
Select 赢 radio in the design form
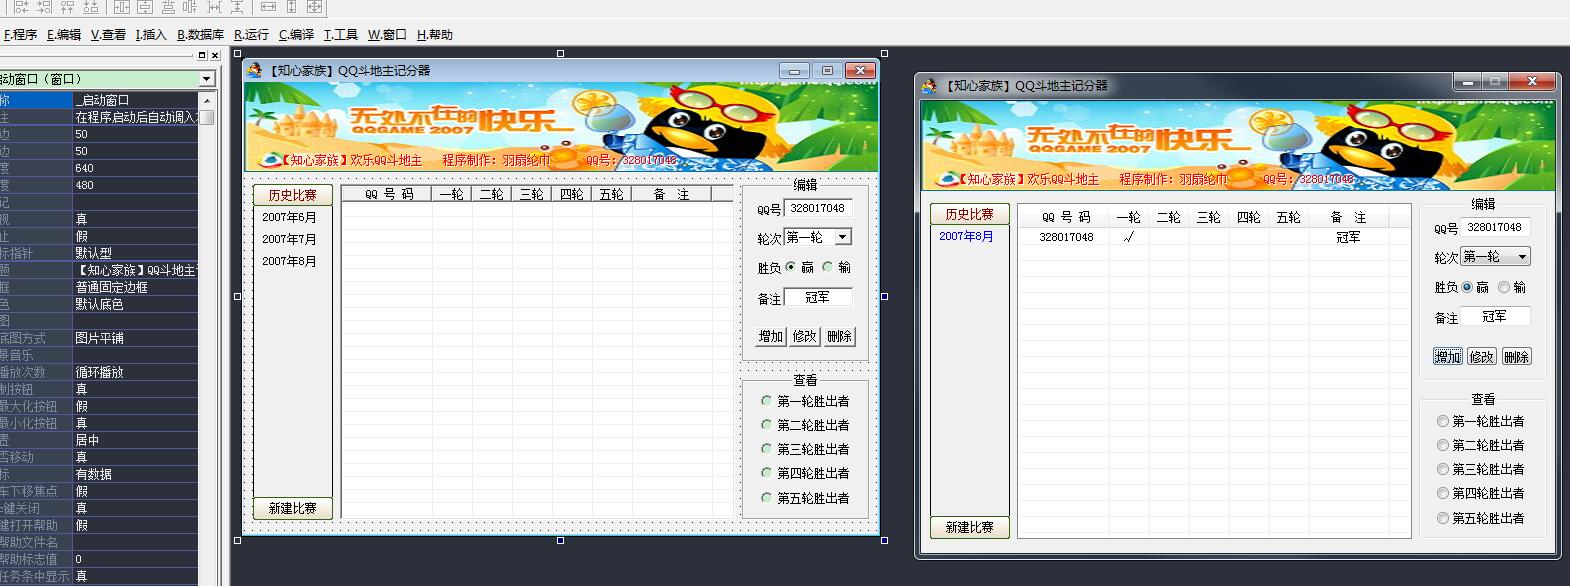(791, 267)
